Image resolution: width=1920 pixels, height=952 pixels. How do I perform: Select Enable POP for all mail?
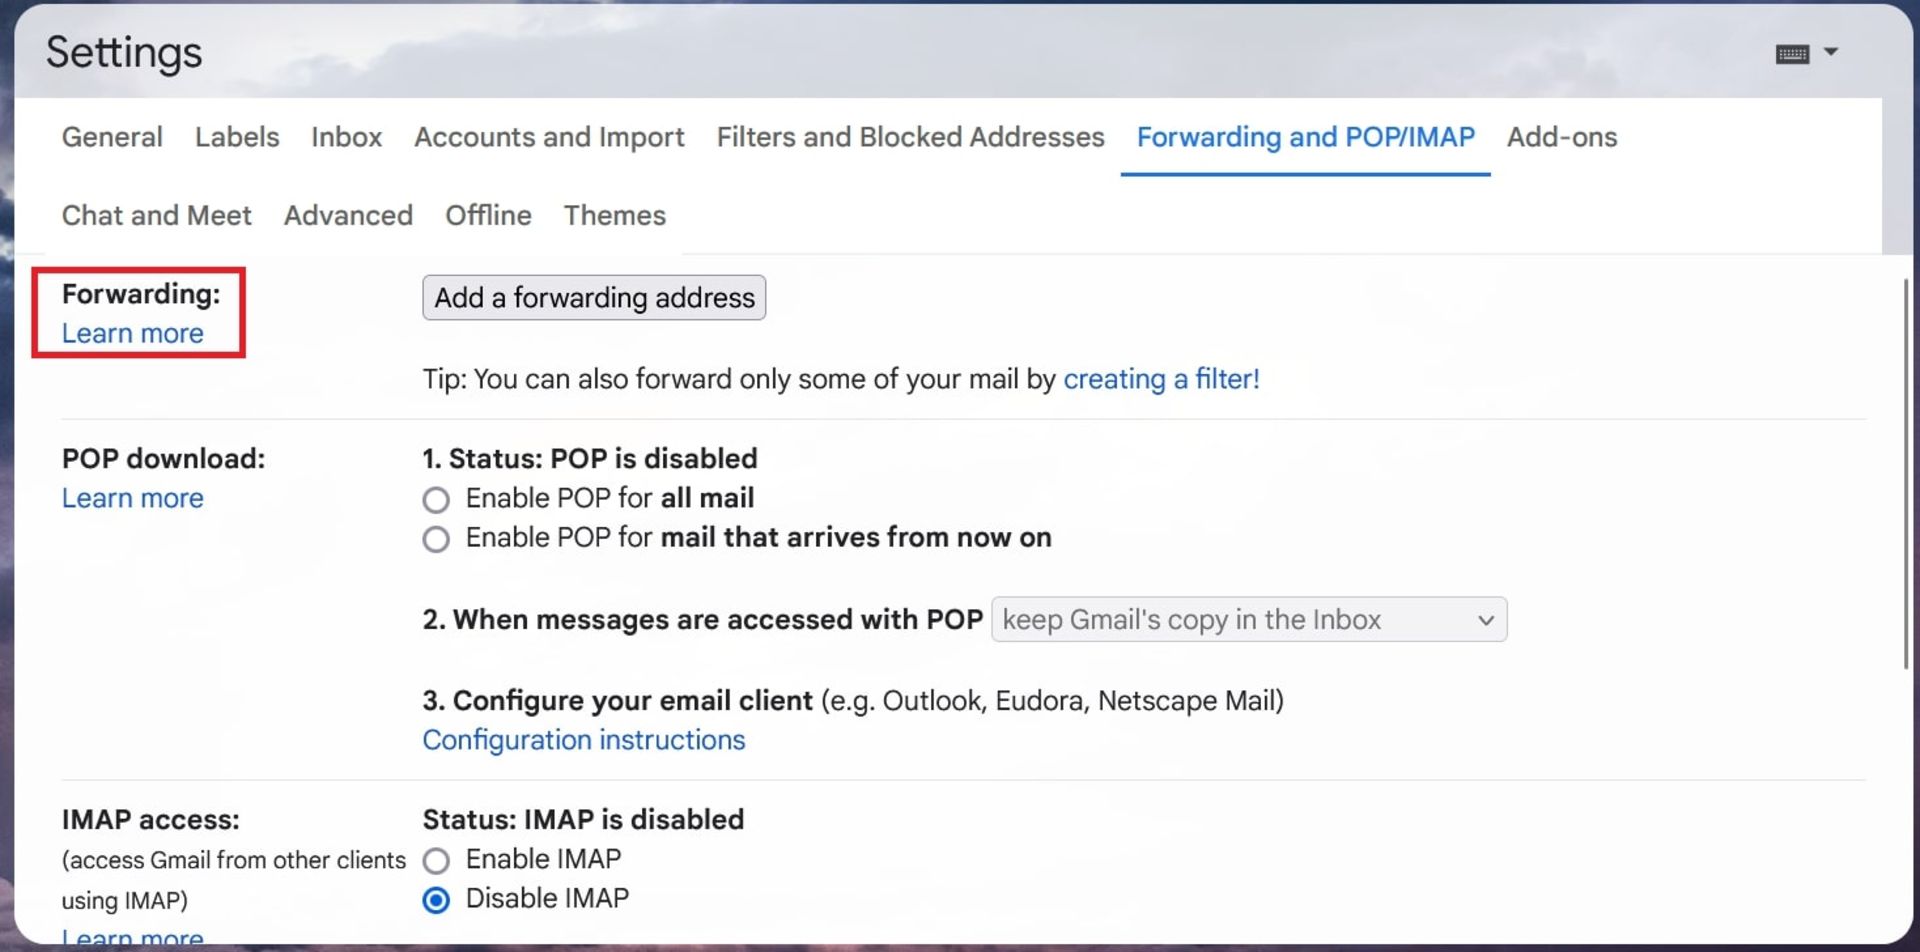point(436,499)
